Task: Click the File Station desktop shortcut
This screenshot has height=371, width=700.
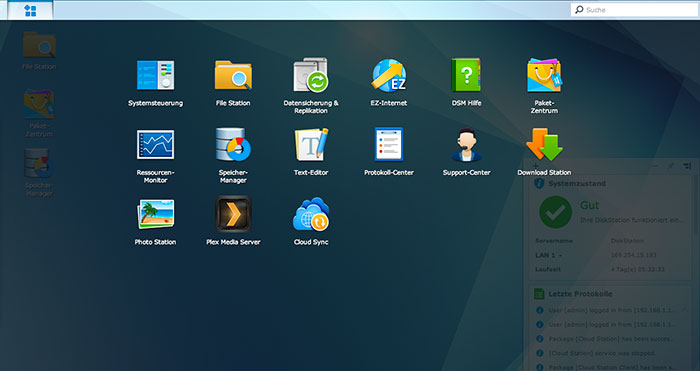Action: point(39,50)
